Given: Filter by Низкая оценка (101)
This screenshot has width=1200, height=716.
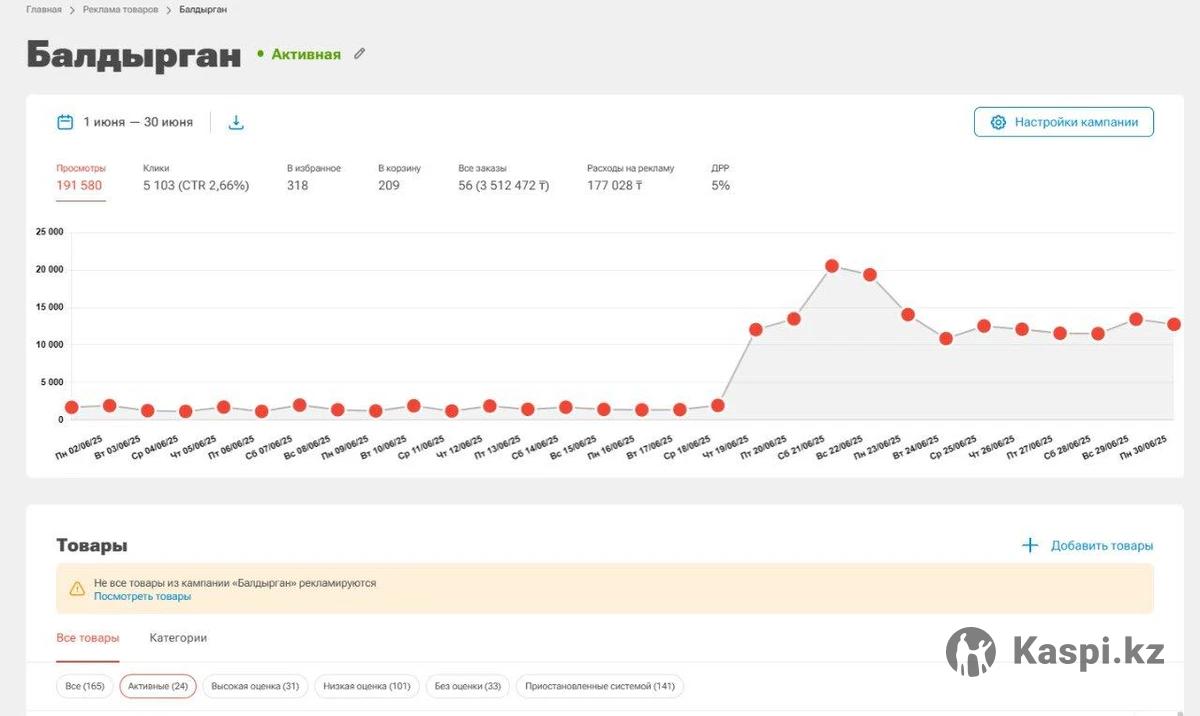Looking at the screenshot, I should [x=366, y=686].
